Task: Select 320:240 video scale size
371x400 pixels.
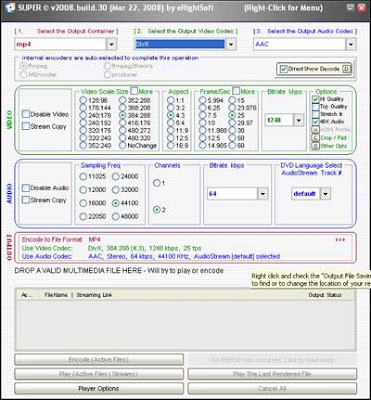Action: [x=83, y=138]
